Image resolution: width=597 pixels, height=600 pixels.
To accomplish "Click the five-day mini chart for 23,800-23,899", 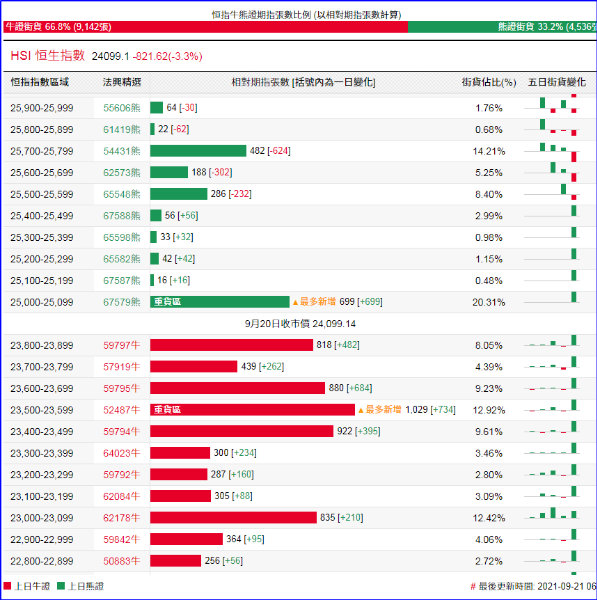I will pyautogui.click(x=552, y=341).
